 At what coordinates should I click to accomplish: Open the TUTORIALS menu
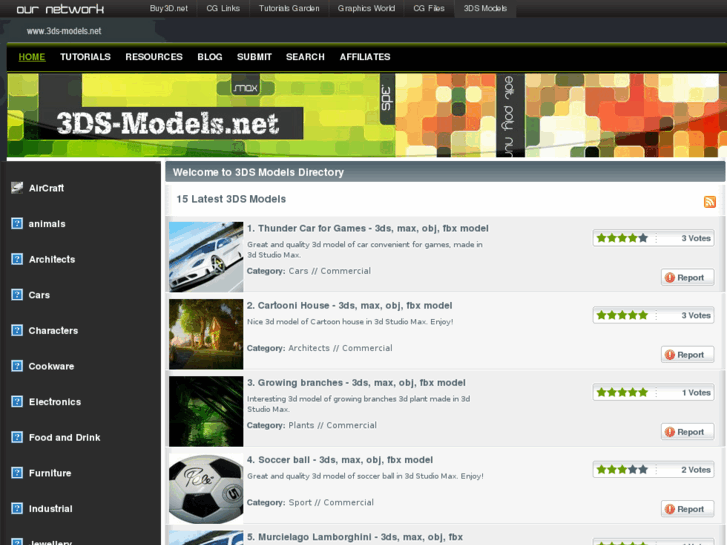pyautogui.click(x=85, y=57)
